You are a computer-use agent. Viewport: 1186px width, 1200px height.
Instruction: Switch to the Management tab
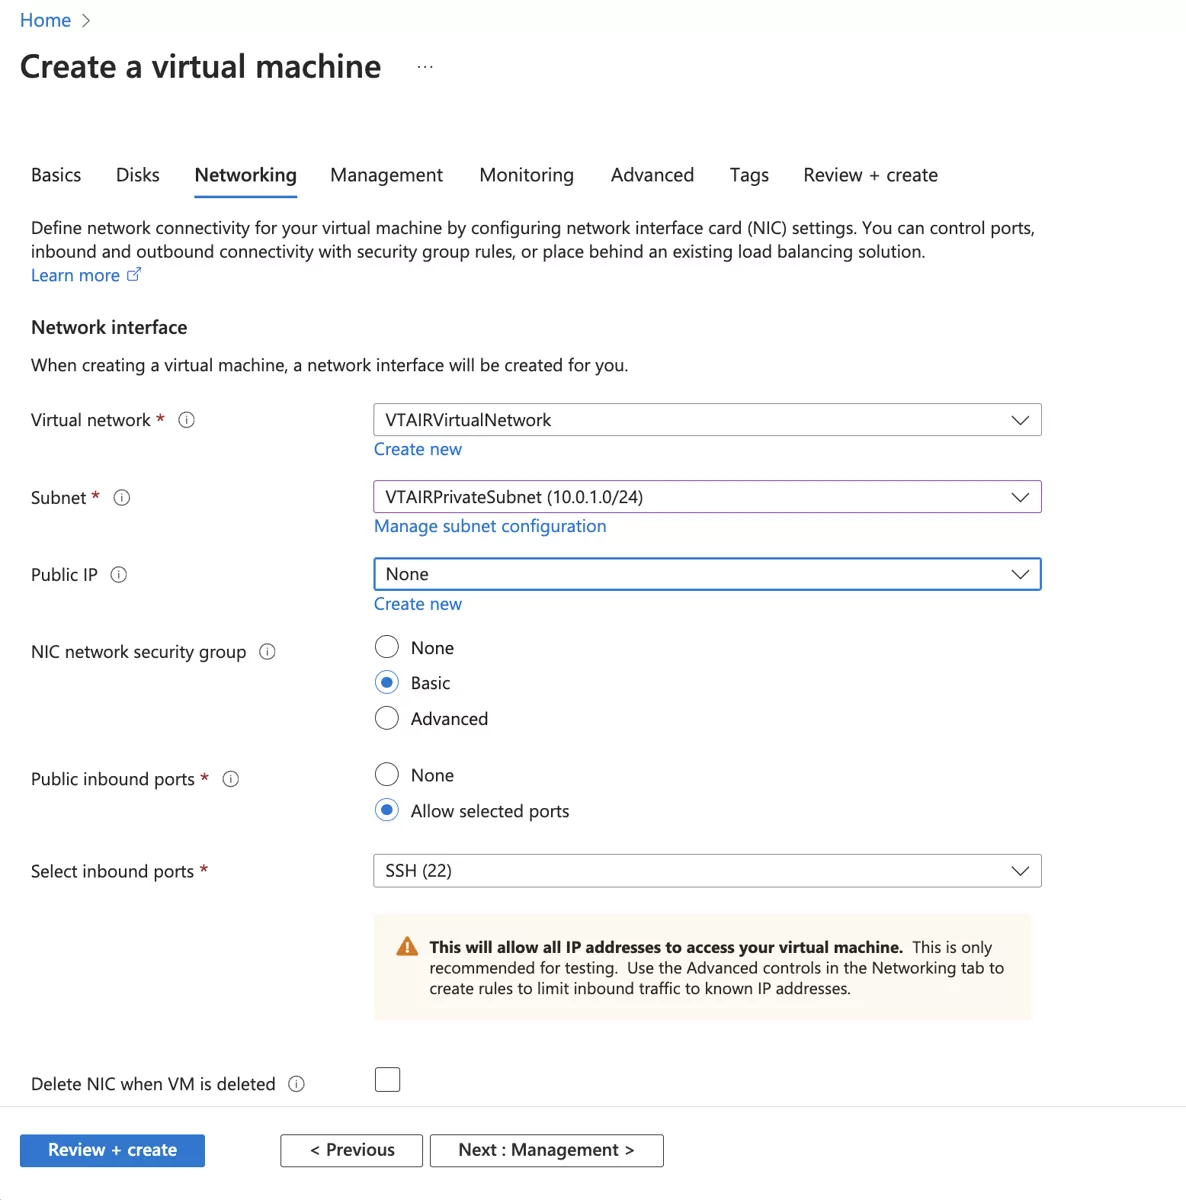point(386,175)
